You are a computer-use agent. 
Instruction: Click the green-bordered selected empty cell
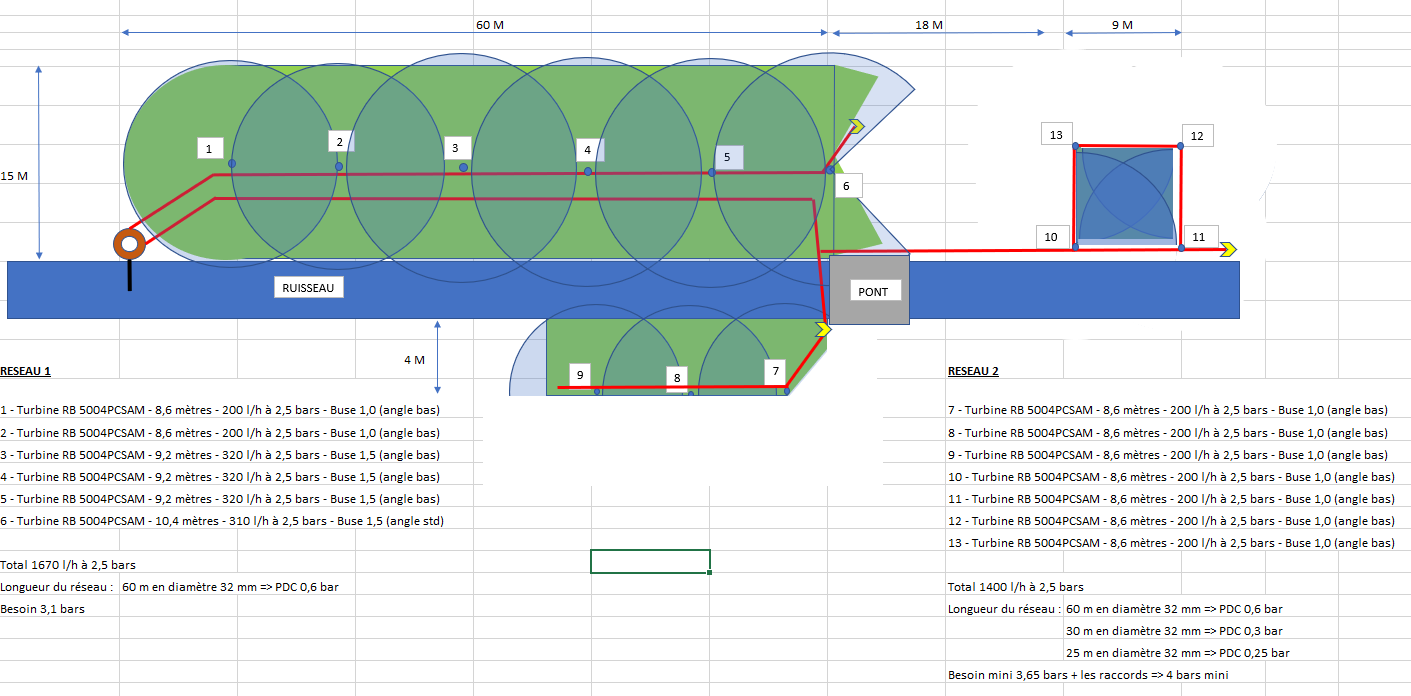(x=650, y=561)
